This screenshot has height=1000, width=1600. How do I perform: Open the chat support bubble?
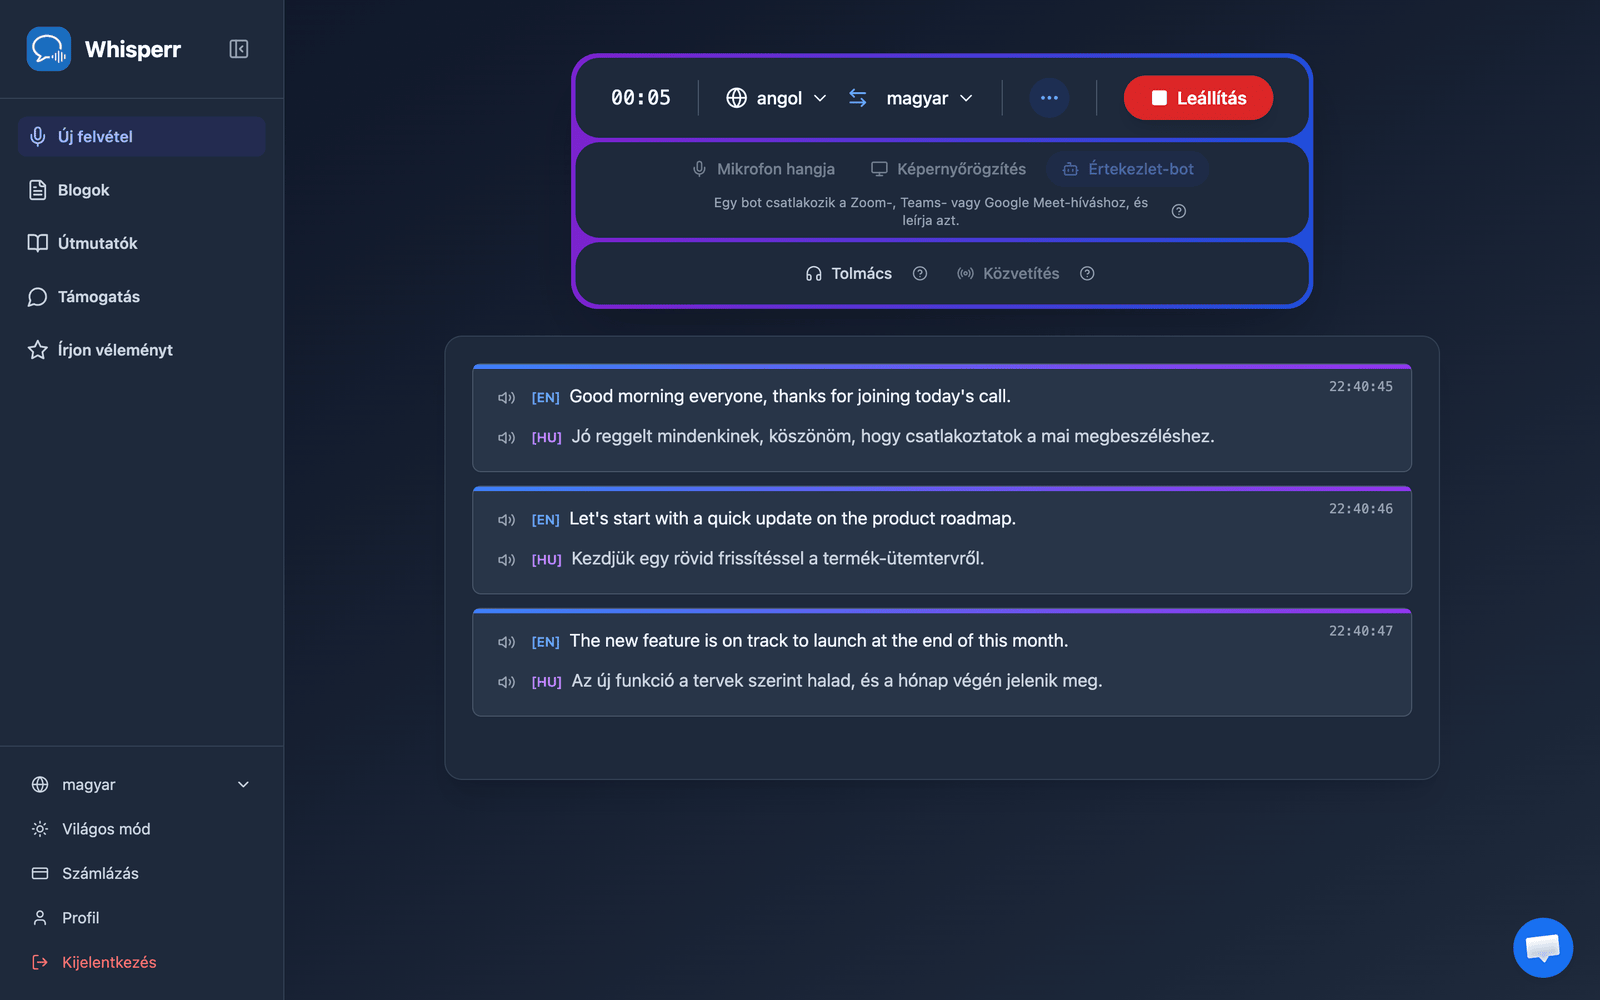1543,947
